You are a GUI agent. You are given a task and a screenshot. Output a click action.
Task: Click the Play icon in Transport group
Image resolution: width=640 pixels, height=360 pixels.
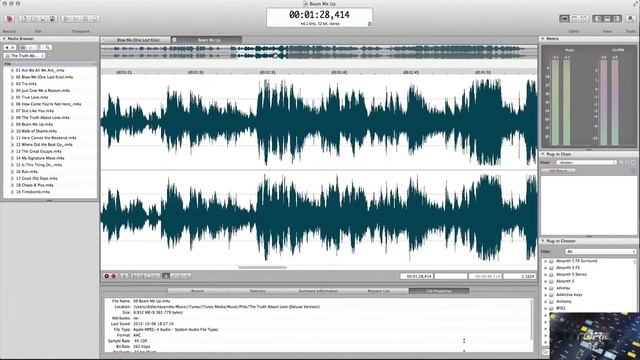click(x=76, y=19)
